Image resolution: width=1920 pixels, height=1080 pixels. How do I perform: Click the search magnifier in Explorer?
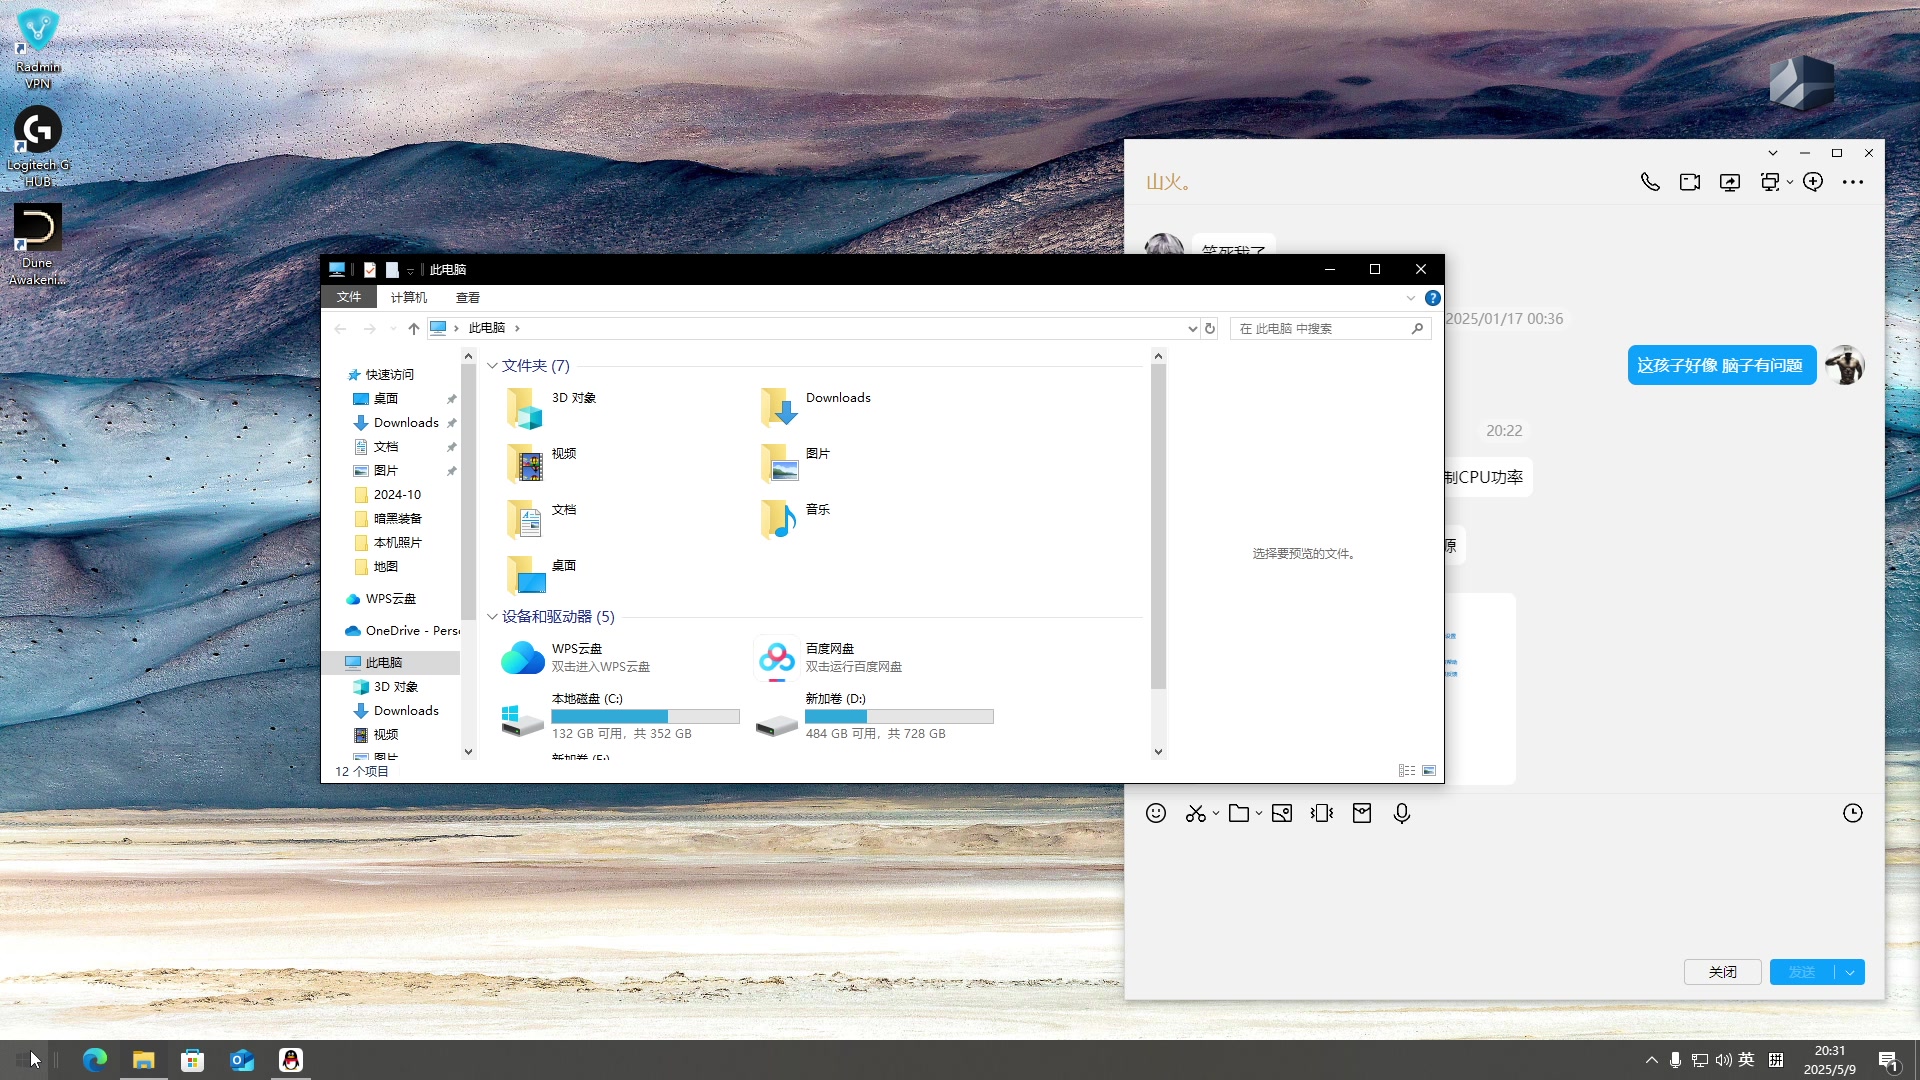tap(1417, 328)
